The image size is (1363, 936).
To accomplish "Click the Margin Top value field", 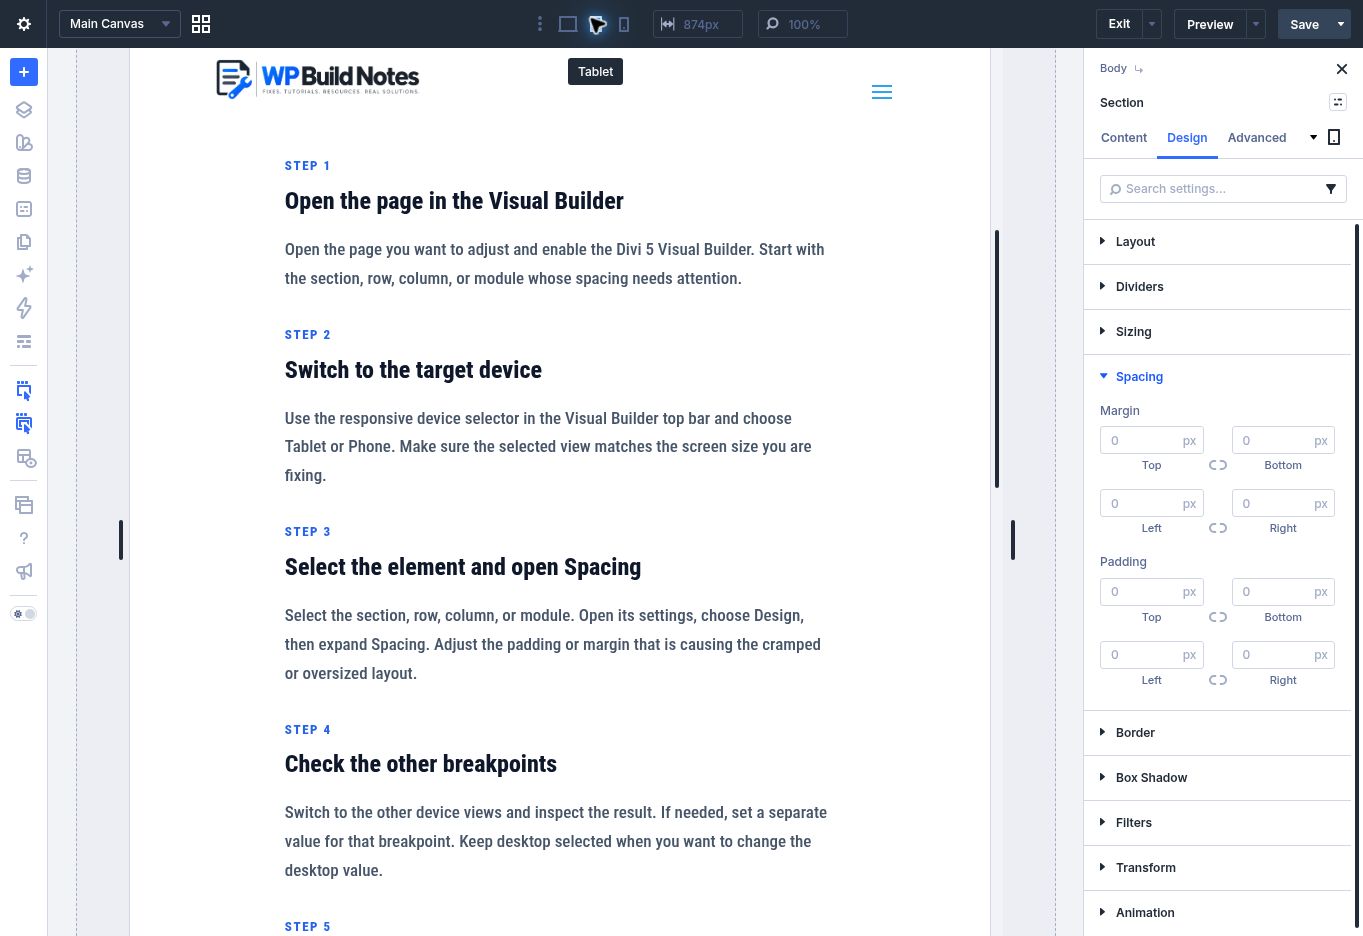I will [x=1152, y=440].
